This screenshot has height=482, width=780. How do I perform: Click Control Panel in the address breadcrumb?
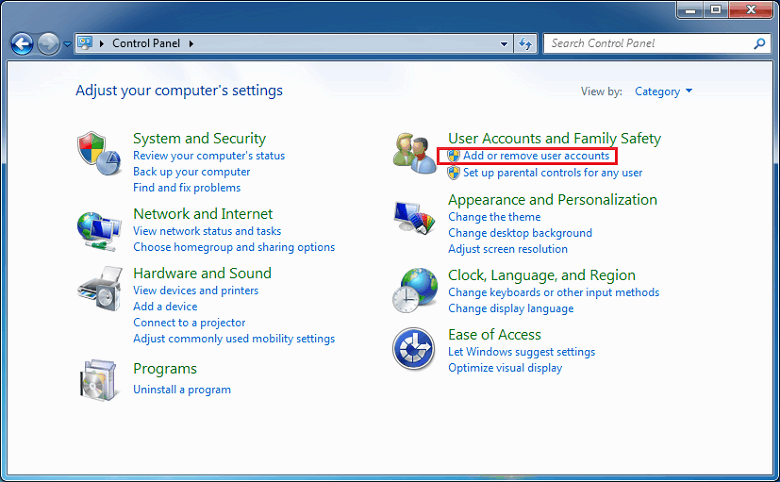point(147,44)
